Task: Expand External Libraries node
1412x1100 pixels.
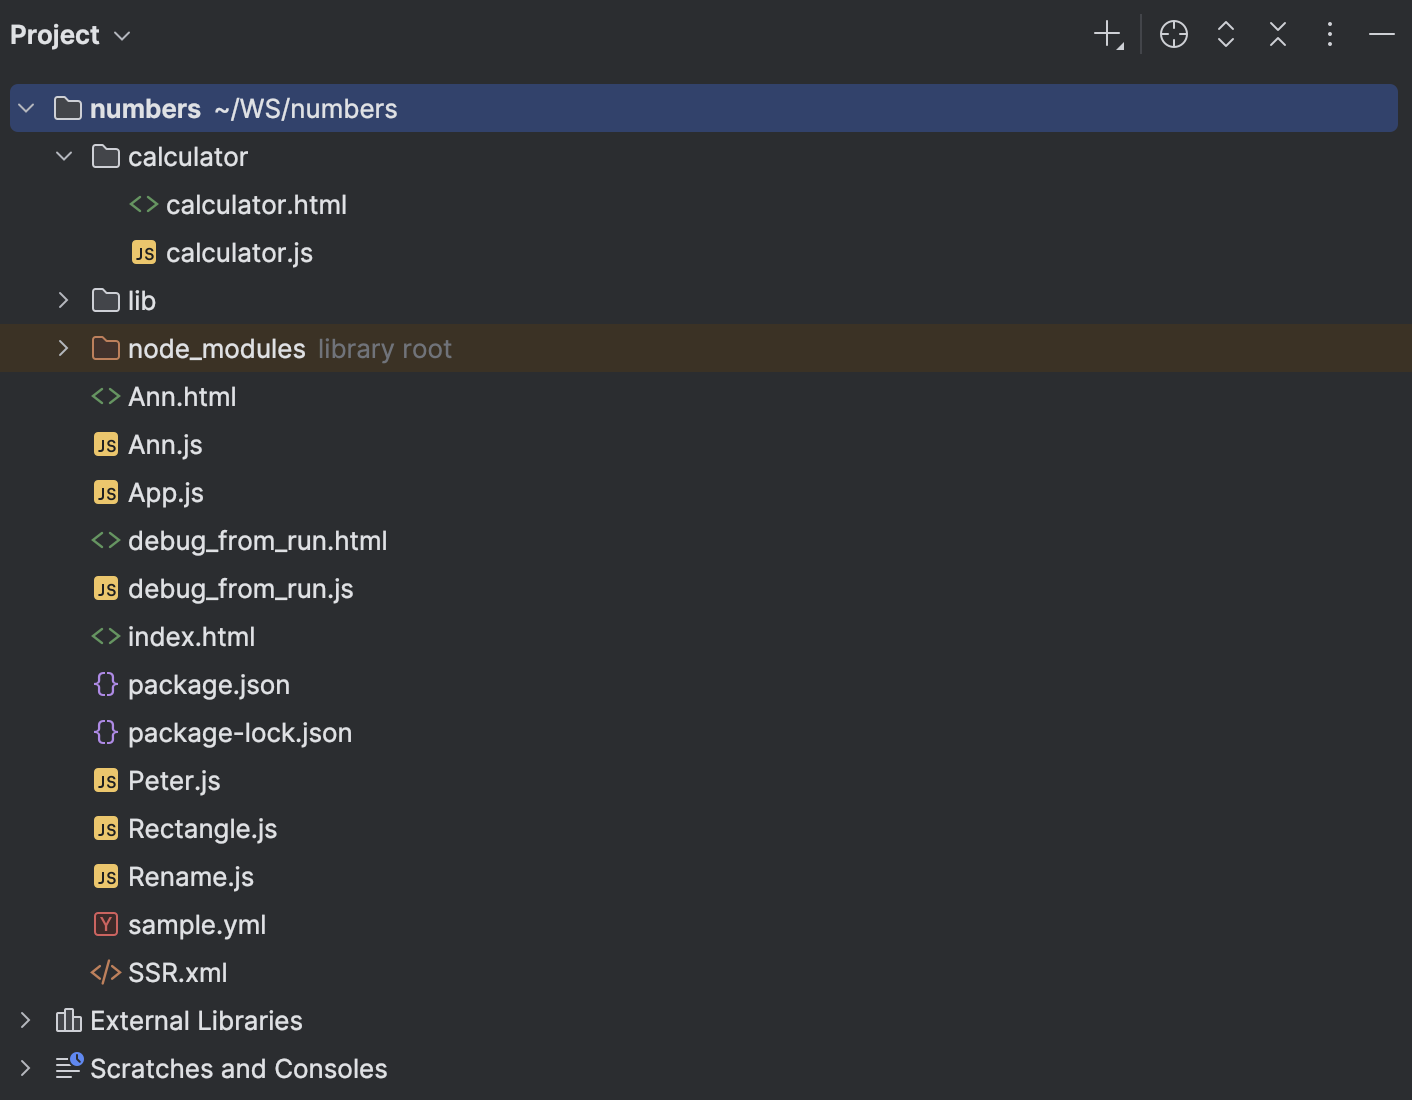Action: coord(26,1020)
